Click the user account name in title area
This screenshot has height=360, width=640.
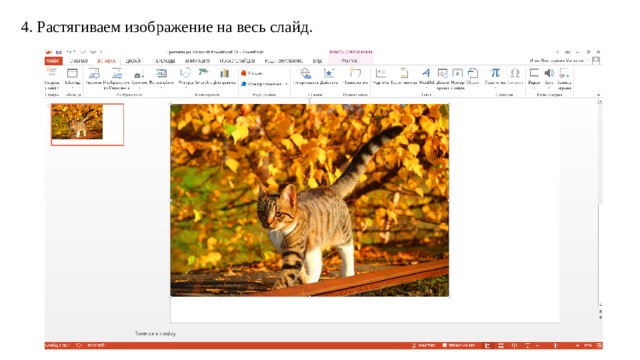click(557, 60)
